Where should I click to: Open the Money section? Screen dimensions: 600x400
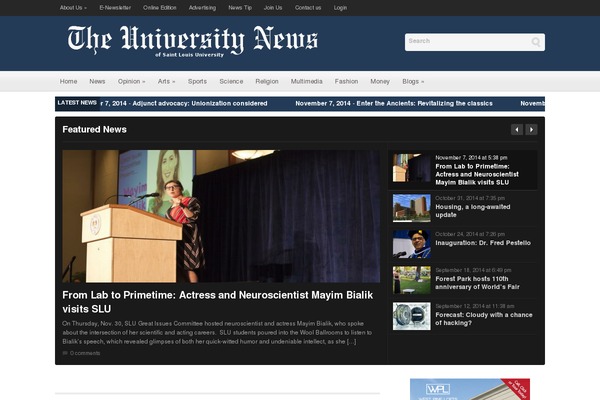click(x=380, y=81)
